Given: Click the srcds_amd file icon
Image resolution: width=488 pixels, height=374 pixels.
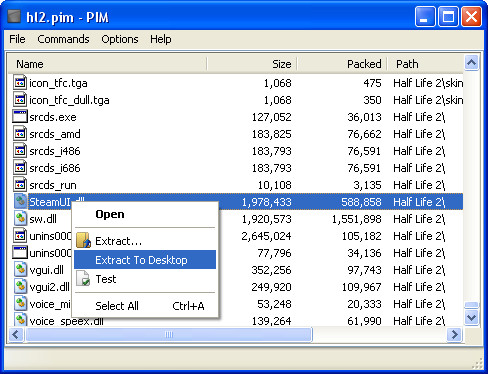Looking at the screenshot, I should pos(20,133).
